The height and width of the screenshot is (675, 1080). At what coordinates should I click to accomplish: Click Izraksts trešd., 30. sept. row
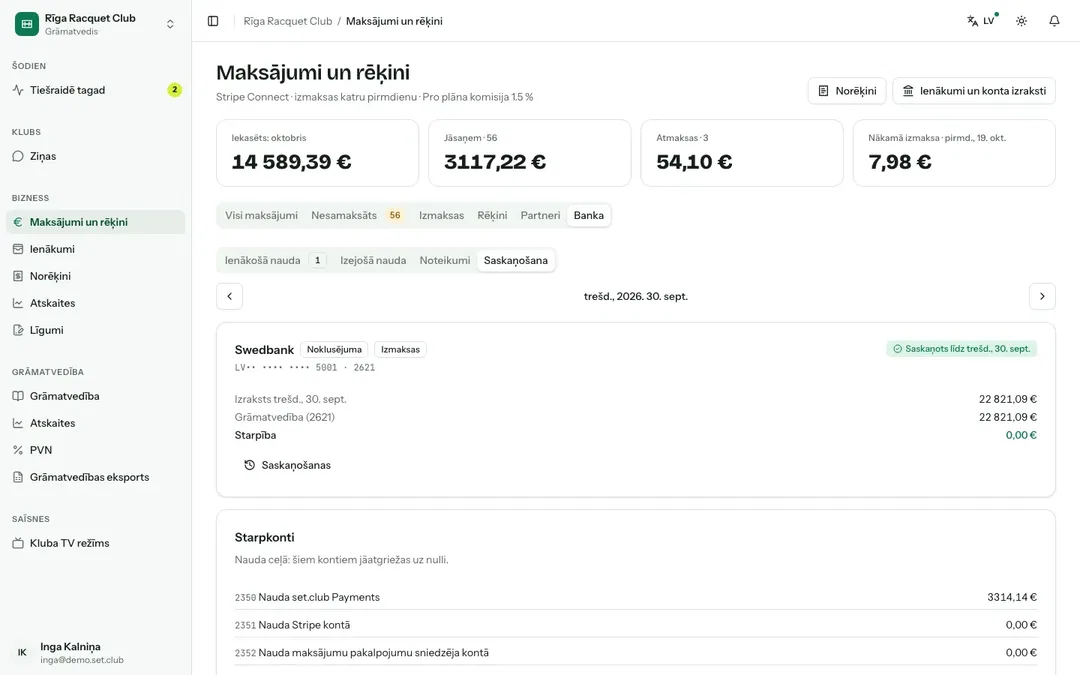(x=636, y=399)
